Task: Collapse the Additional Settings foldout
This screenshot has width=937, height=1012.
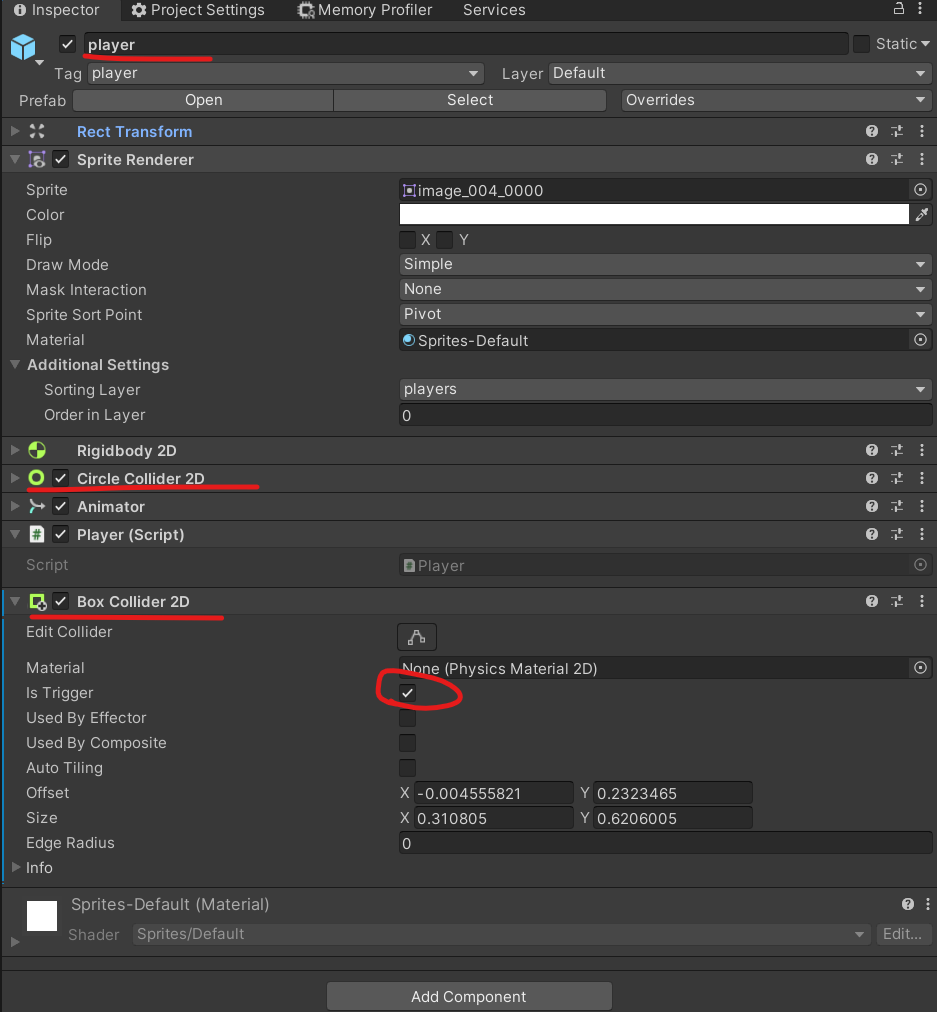Action: point(15,365)
